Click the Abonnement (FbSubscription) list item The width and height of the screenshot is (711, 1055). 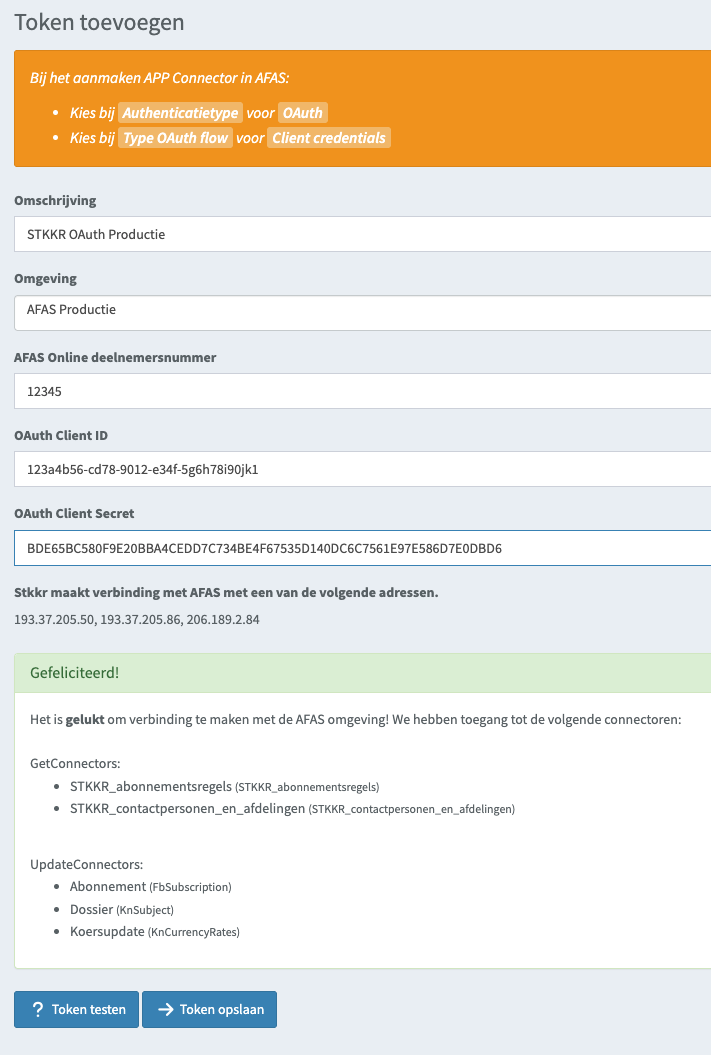tap(151, 887)
